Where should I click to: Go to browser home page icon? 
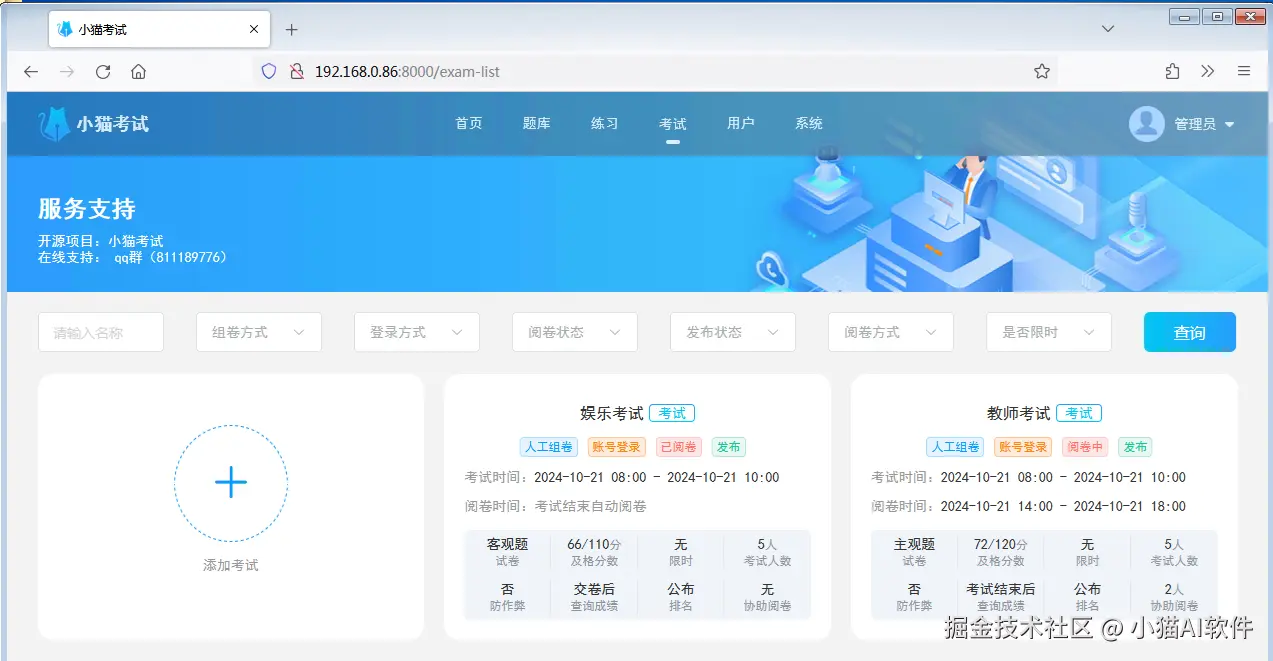coord(139,72)
